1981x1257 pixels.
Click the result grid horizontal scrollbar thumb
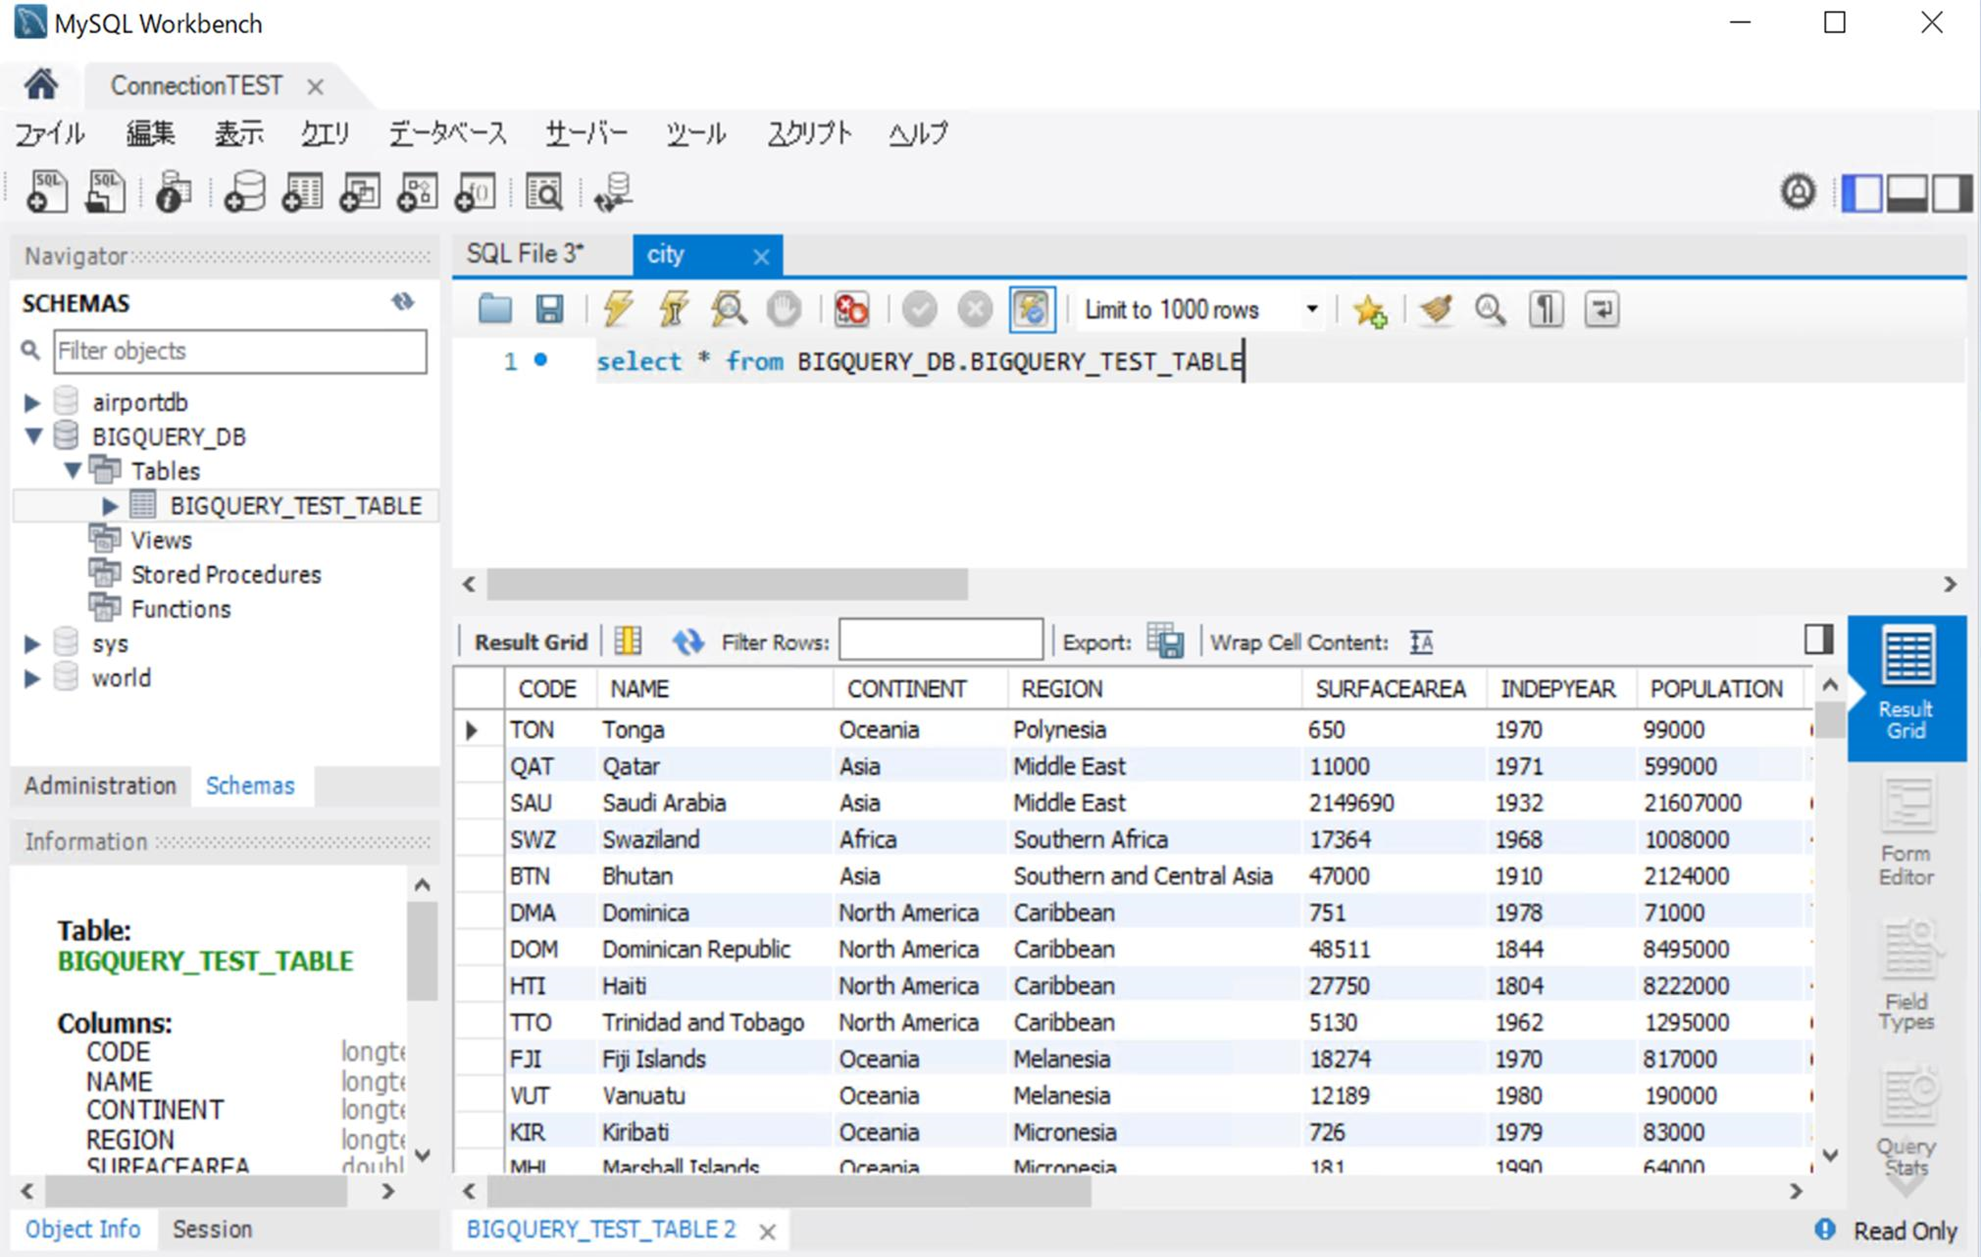point(789,1191)
